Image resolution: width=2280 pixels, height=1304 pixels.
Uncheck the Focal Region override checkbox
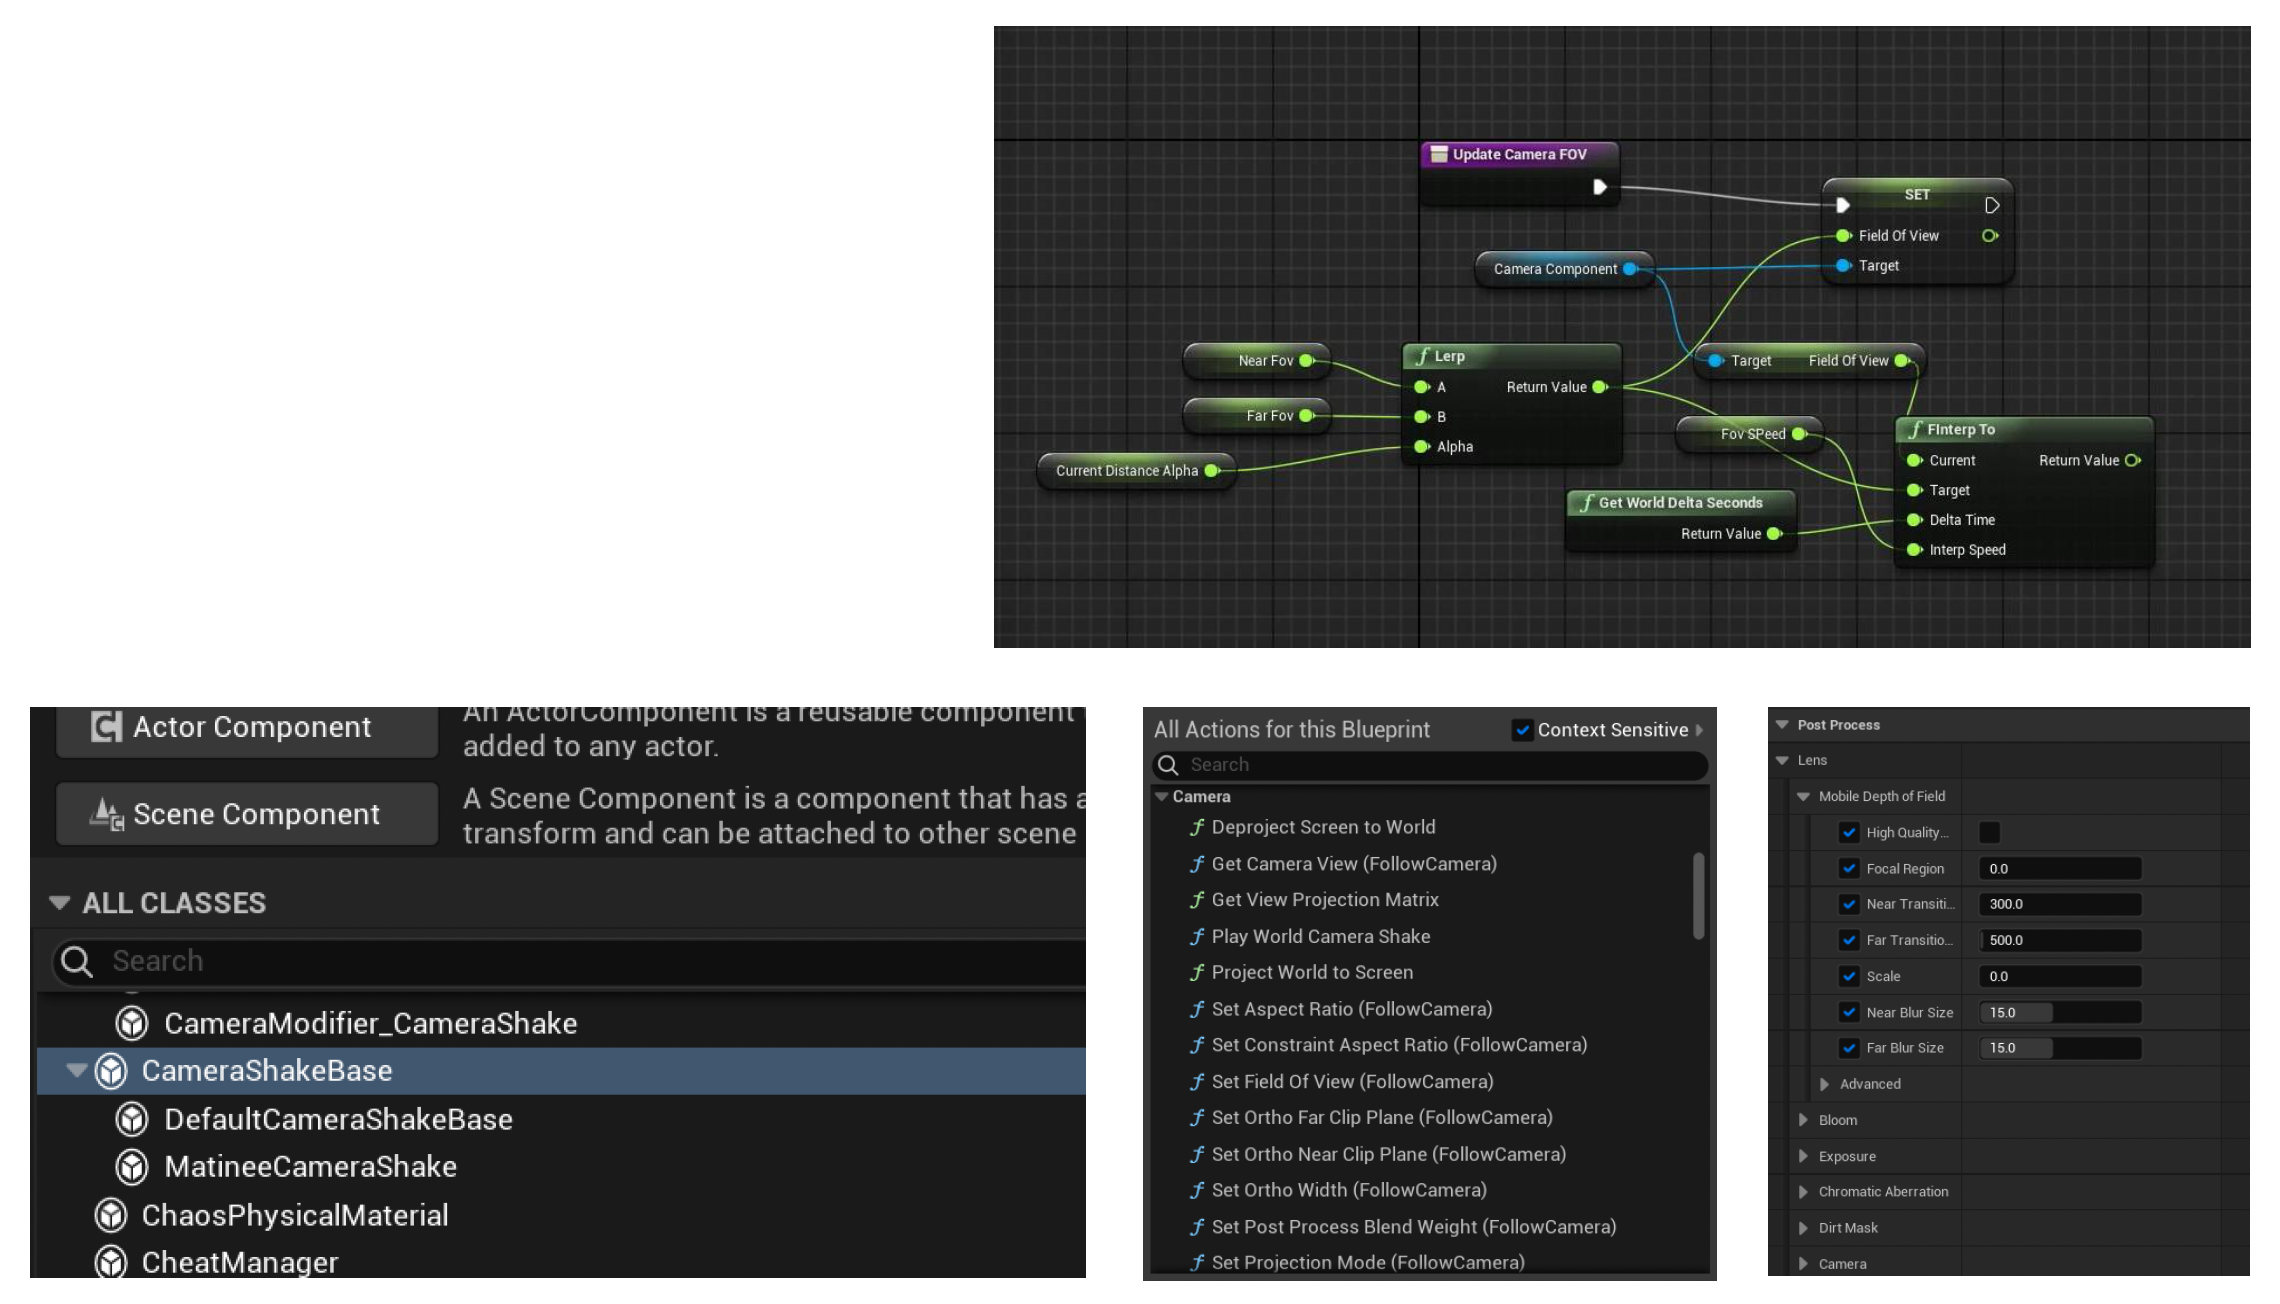click(1849, 868)
